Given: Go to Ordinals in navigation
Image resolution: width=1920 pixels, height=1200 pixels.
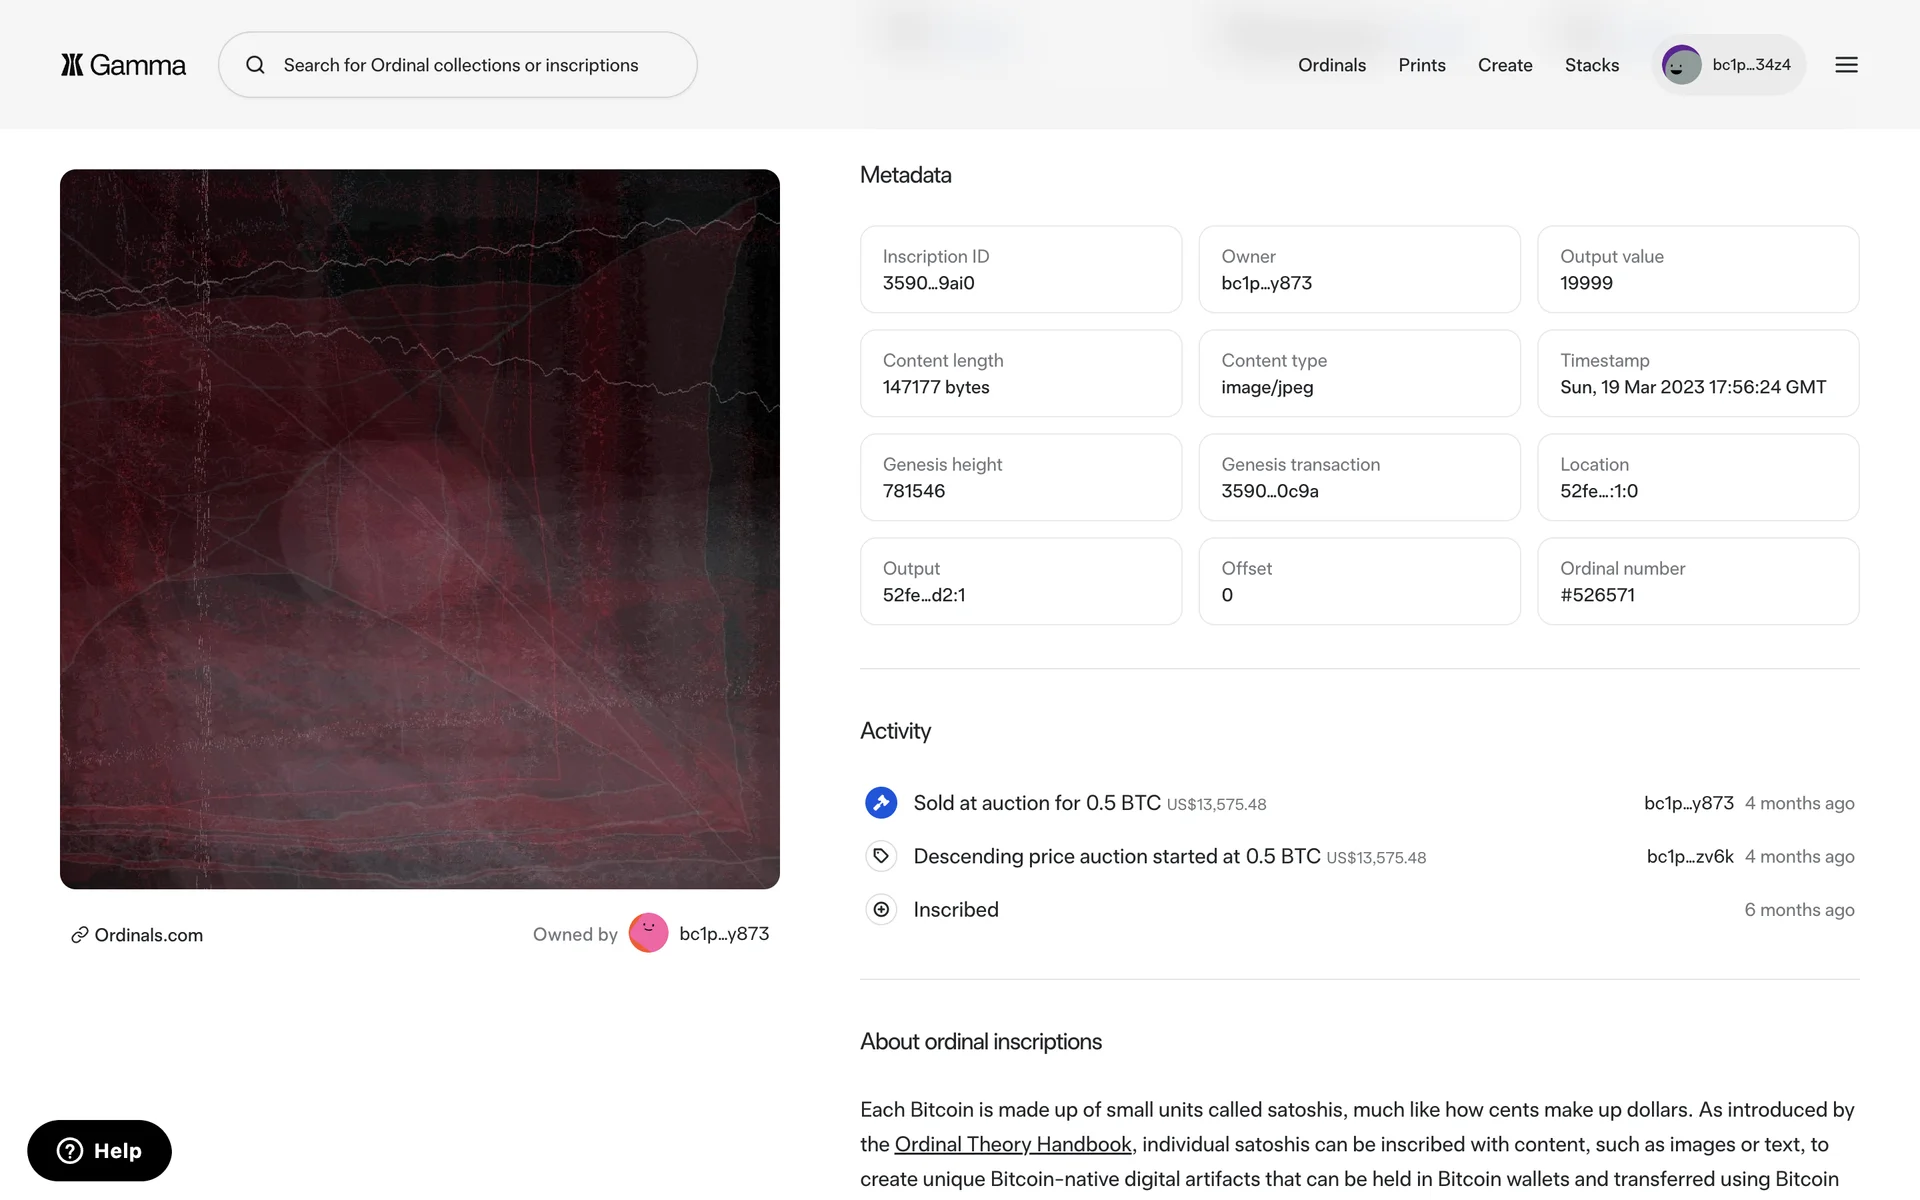Looking at the screenshot, I should [x=1331, y=65].
